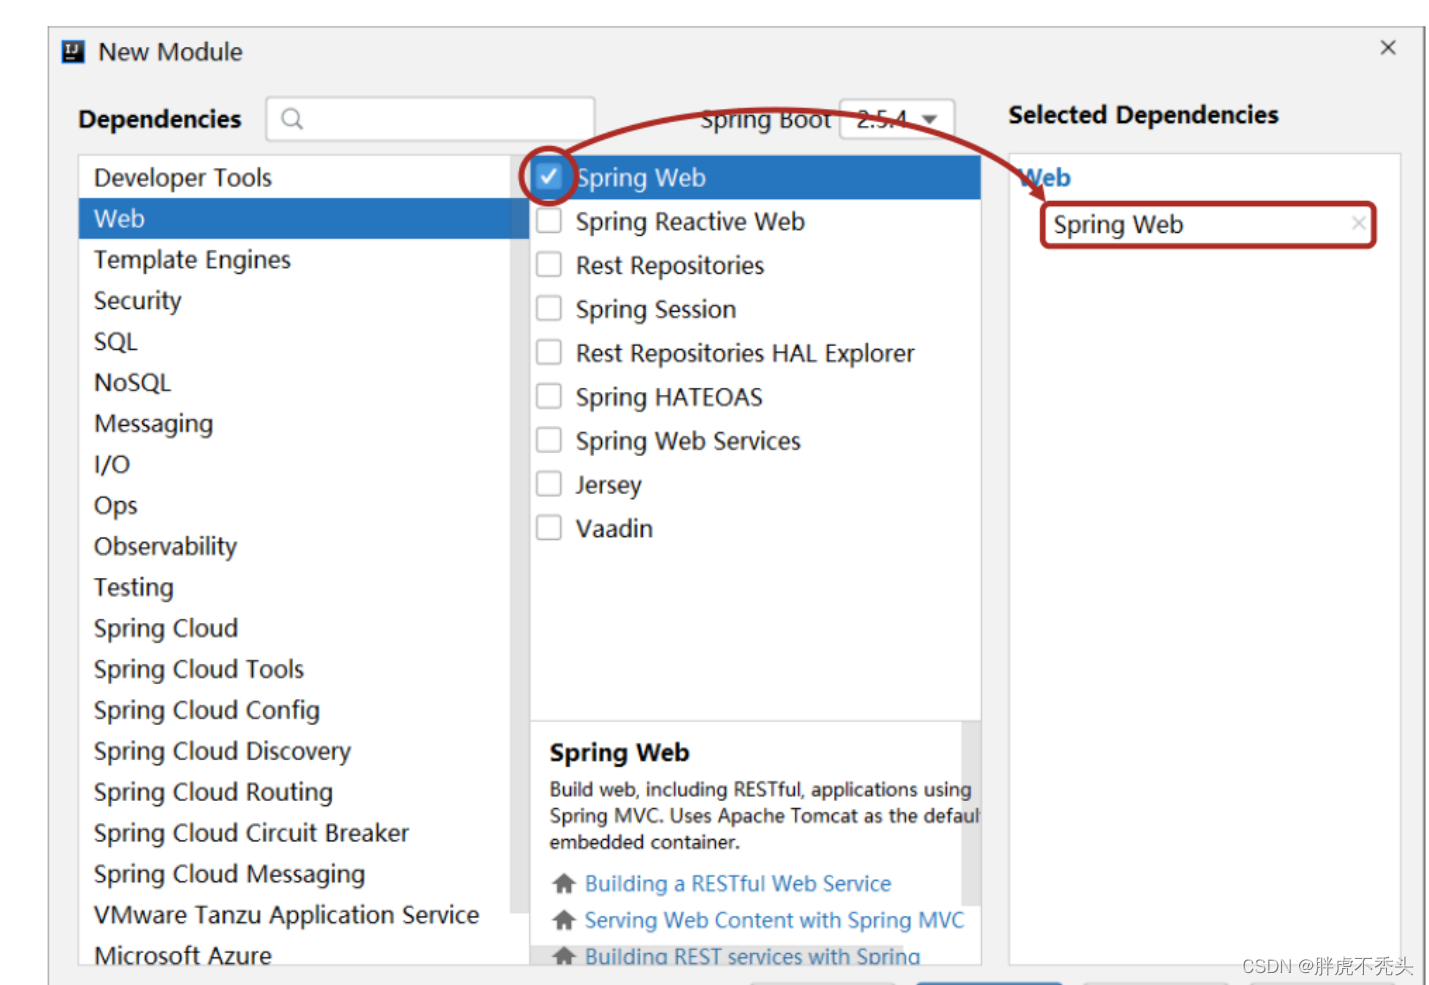This screenshot has width=1429, height=985.
Task: Open Building a RESTful Web Service link
Action: [738, 884]
